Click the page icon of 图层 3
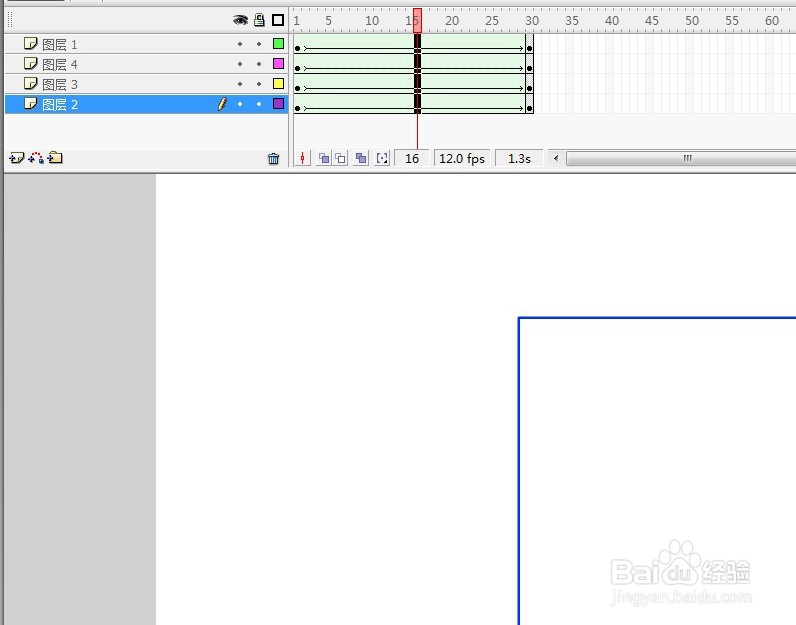This screenshot has height=625, width=796. click(31, 83)
